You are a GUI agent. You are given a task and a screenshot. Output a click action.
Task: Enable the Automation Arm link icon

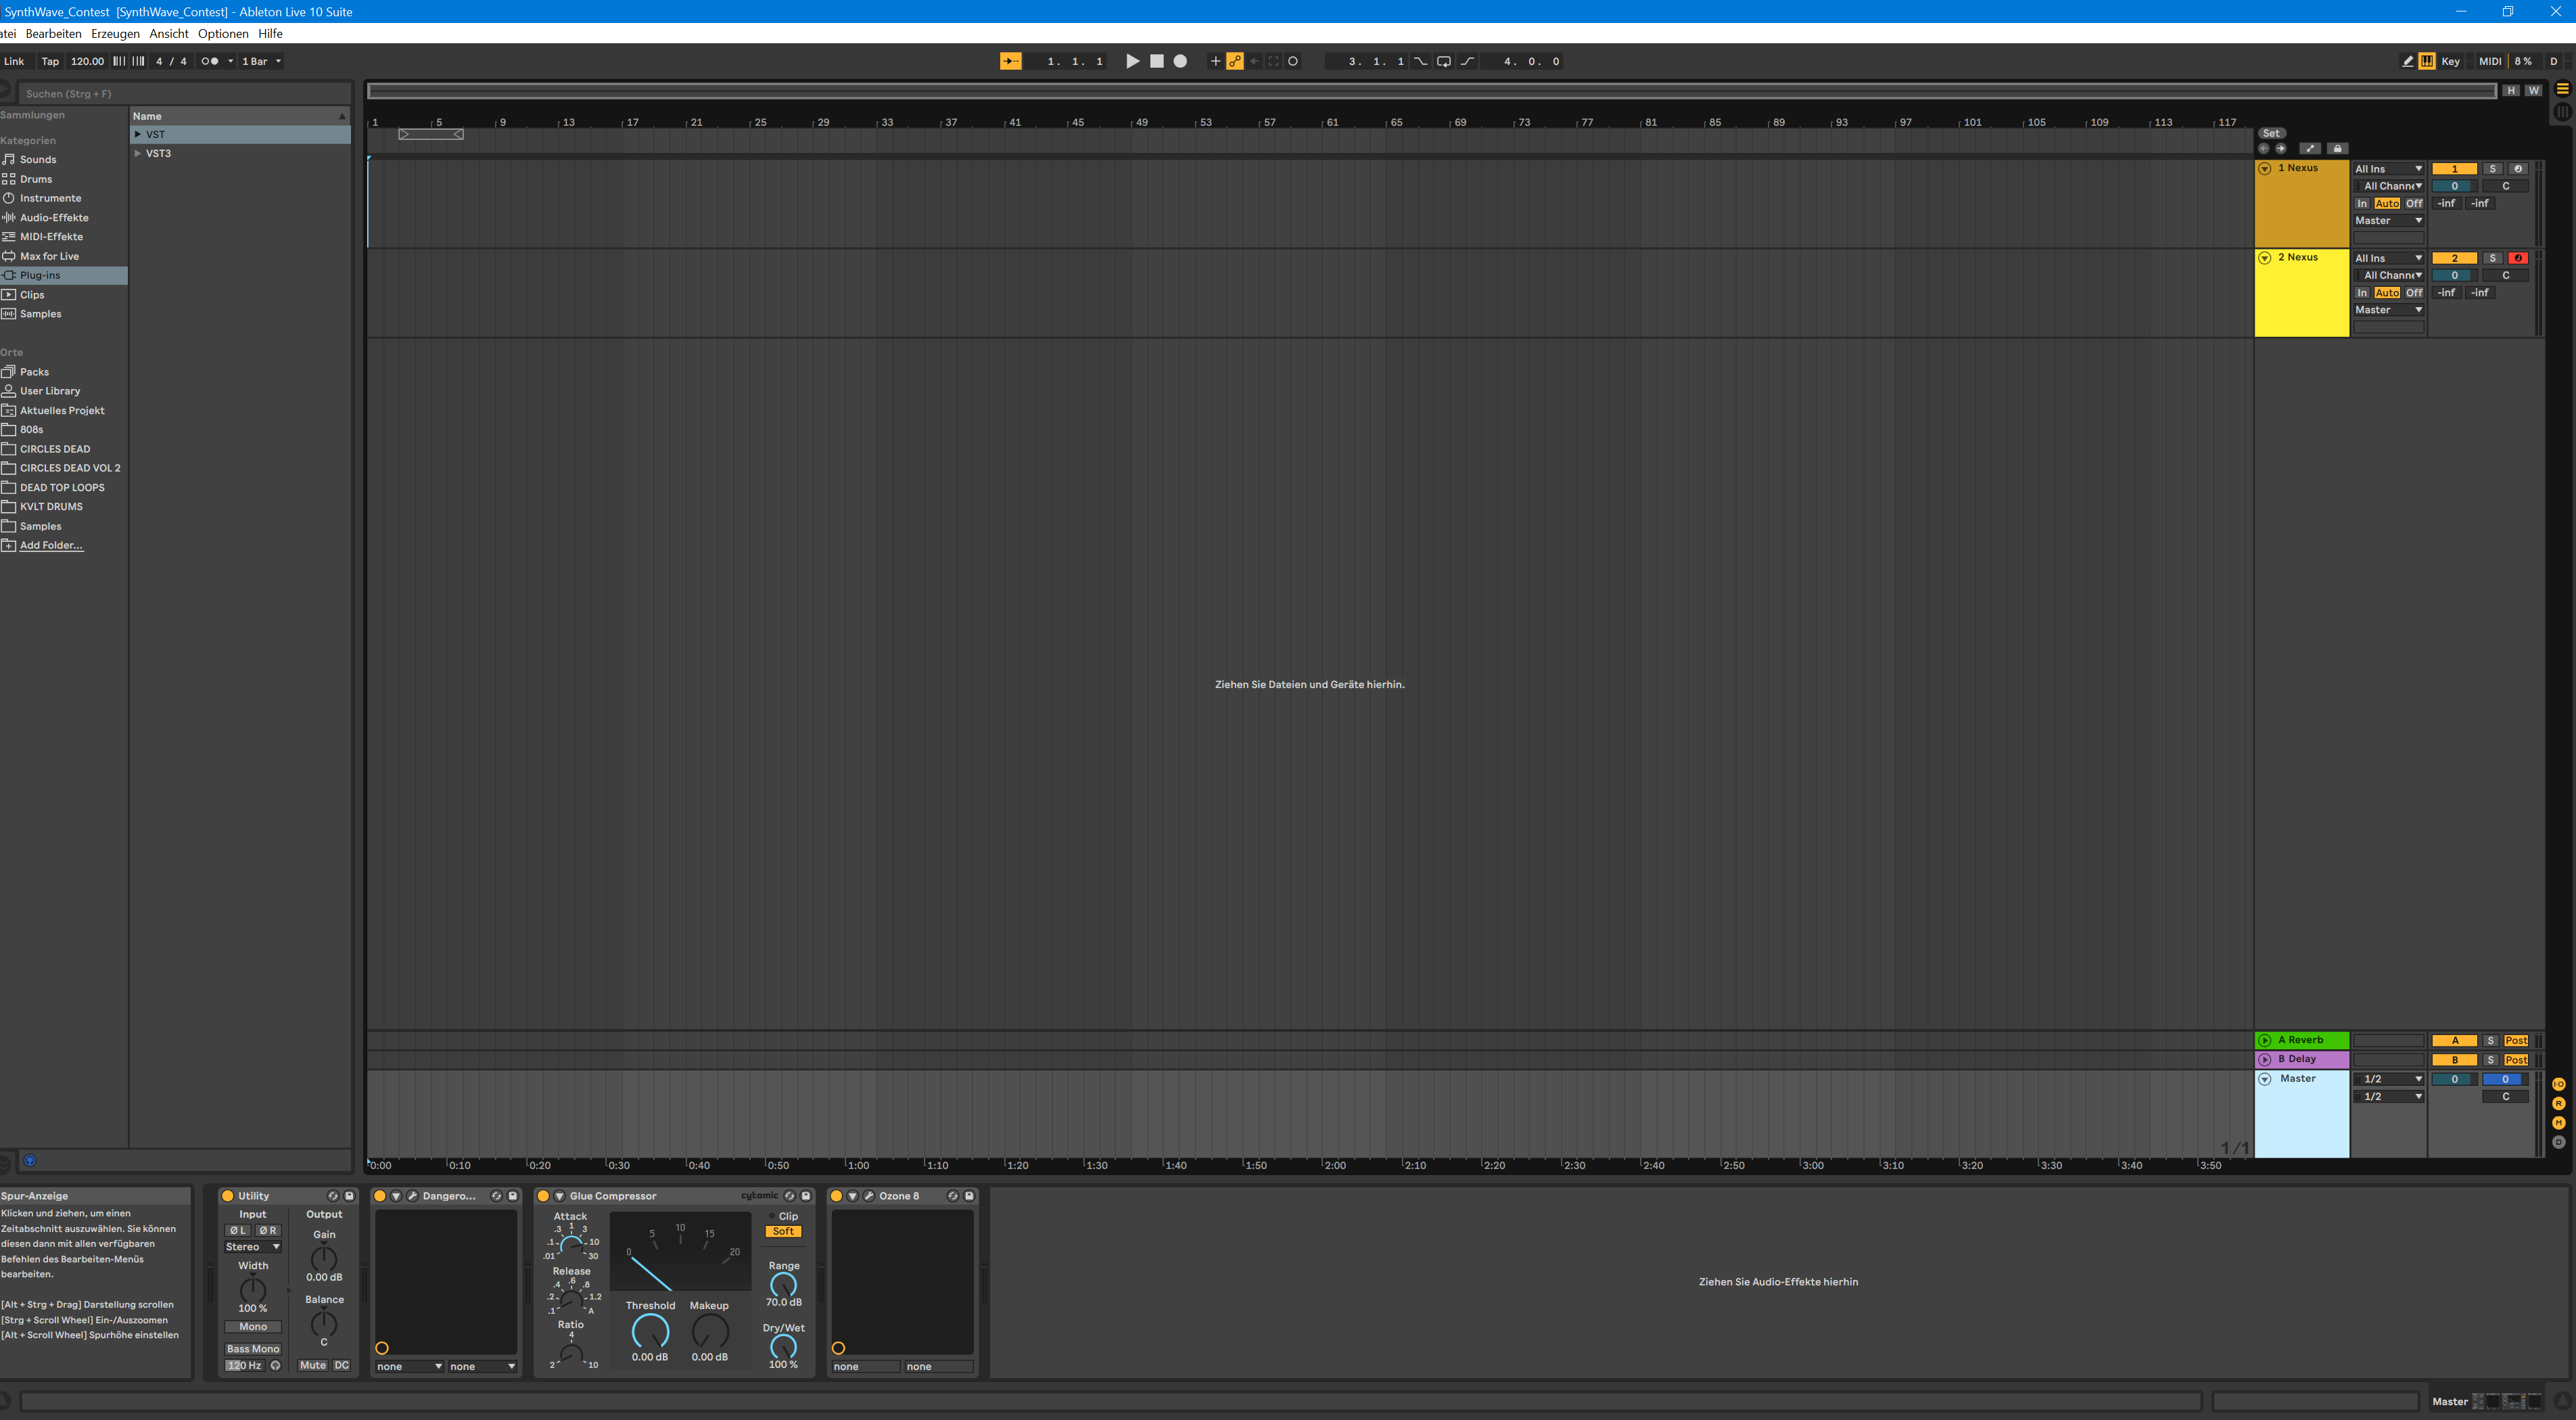tap(1235, 61)
